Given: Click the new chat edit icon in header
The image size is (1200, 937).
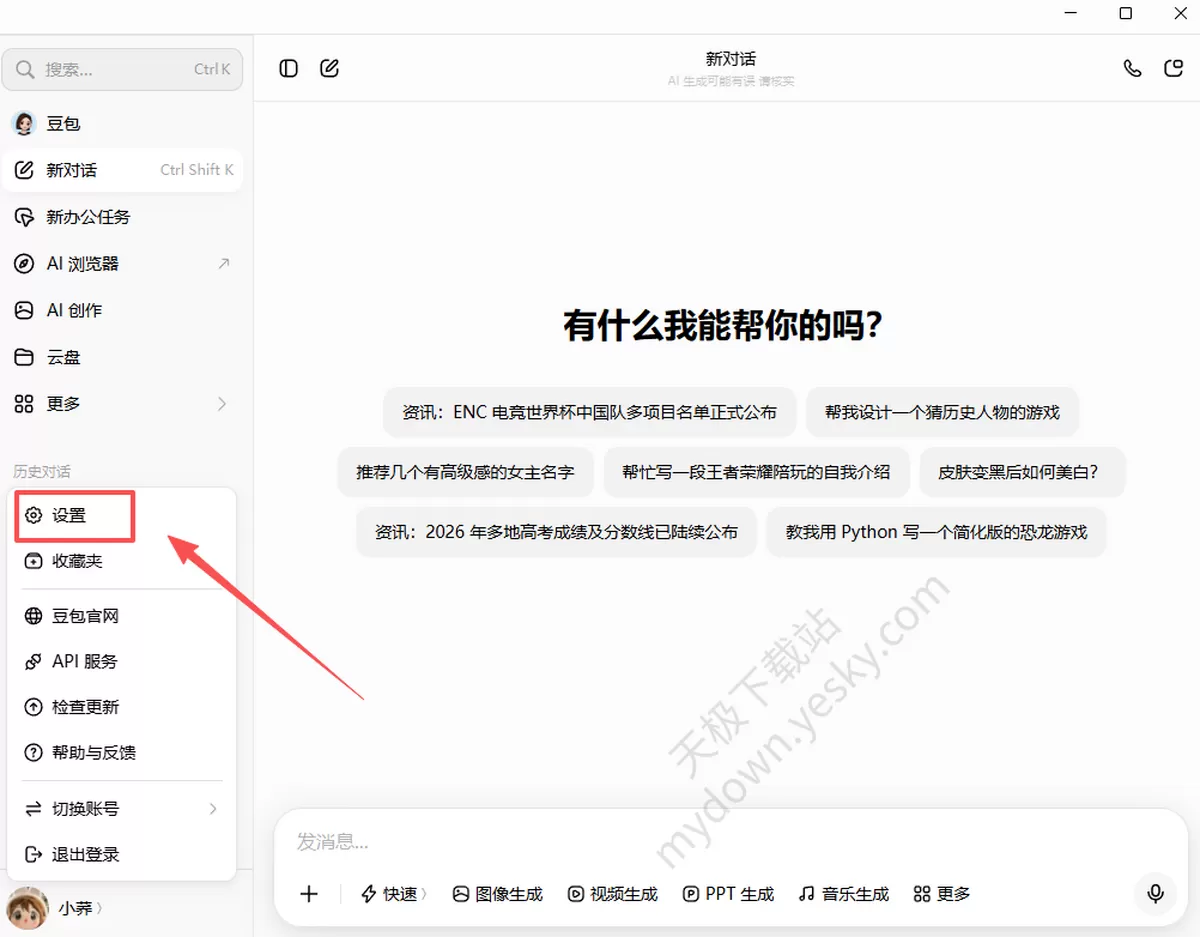Looking at the screenshot, I should (329, 68).
